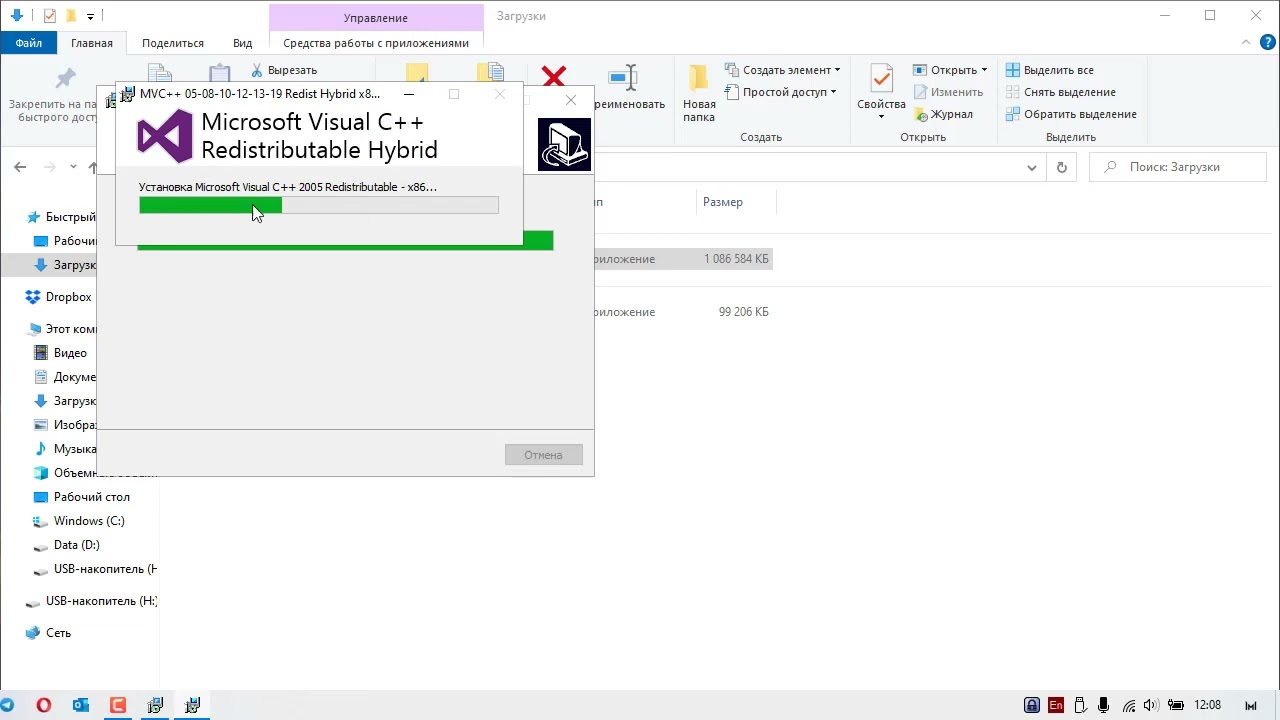Go back with the navigation arrow
This screenshot has width=1280, height=720.
click(x=21, y=167)
